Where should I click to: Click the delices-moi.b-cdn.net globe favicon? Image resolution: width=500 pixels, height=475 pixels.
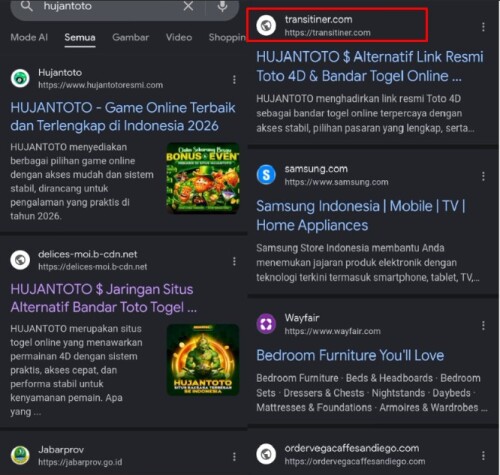(20, 260)
